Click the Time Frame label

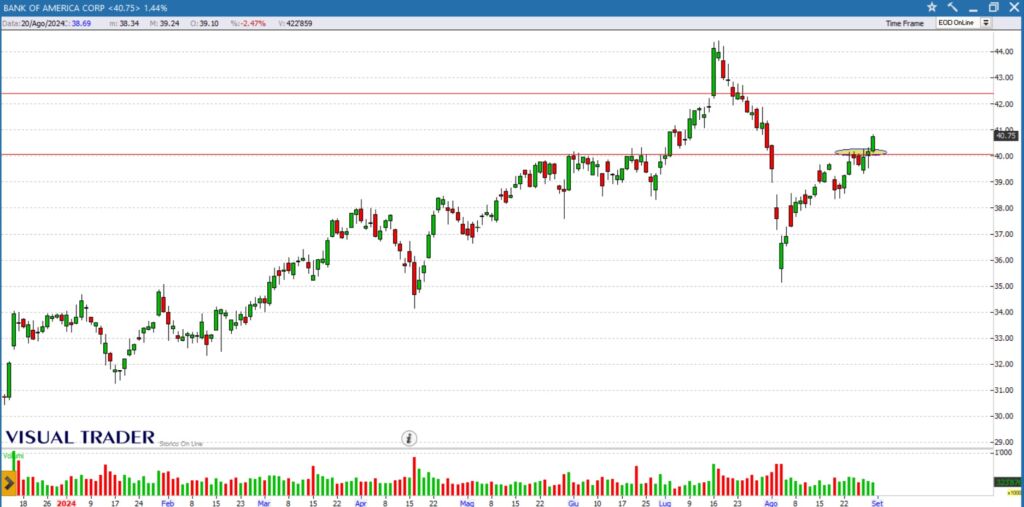[x=904, y=23]
